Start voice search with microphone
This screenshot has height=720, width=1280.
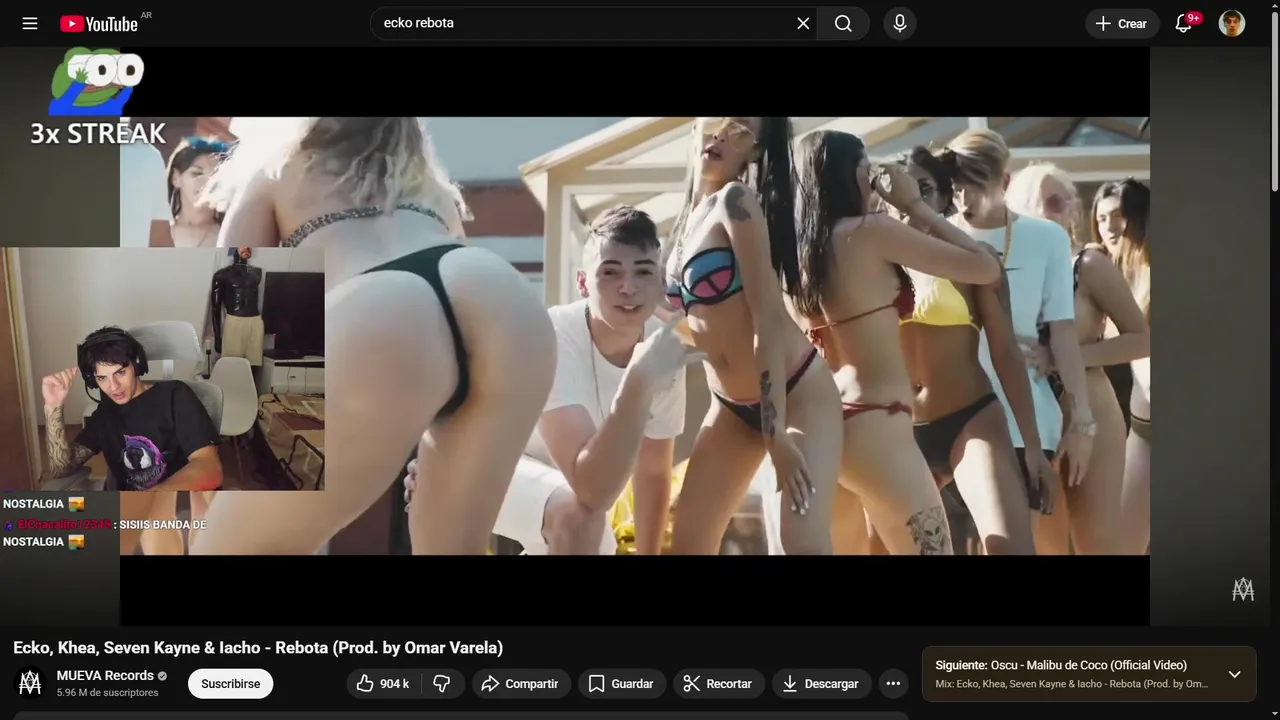[x=900, y=23]
